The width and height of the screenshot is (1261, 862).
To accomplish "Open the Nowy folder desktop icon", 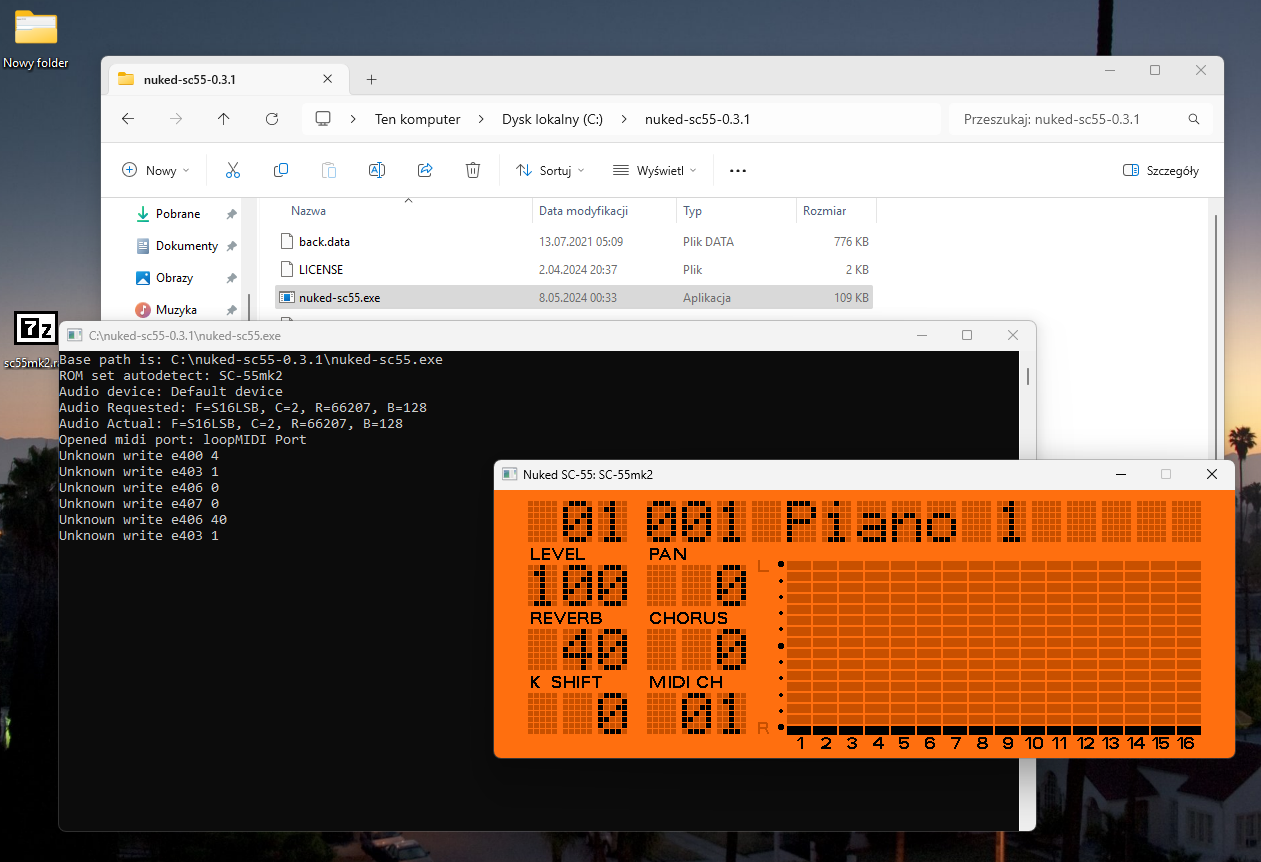I will point(36,39).
